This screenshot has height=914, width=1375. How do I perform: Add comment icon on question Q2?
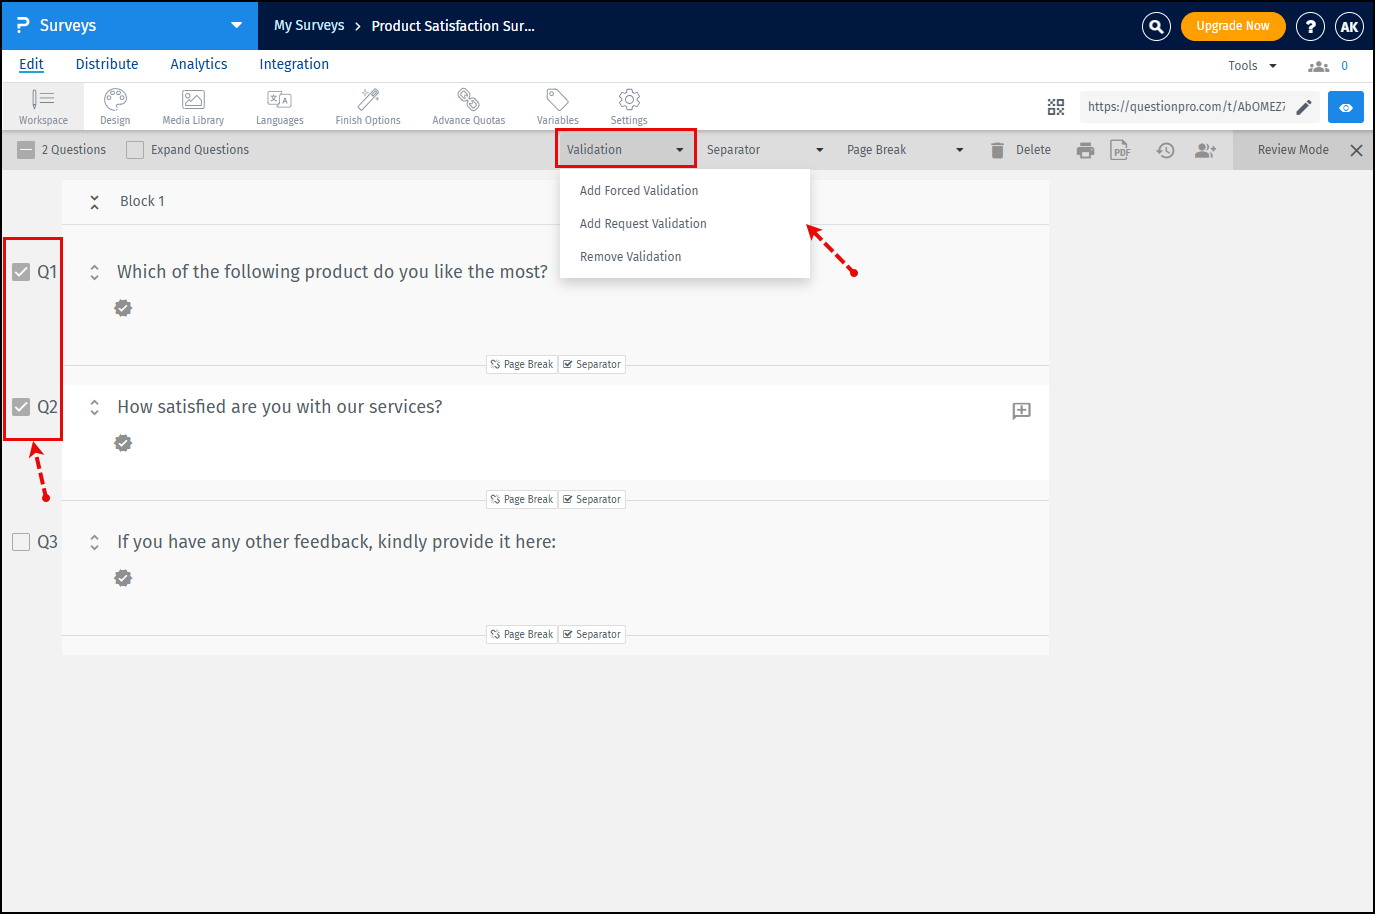pos(1021,410)
